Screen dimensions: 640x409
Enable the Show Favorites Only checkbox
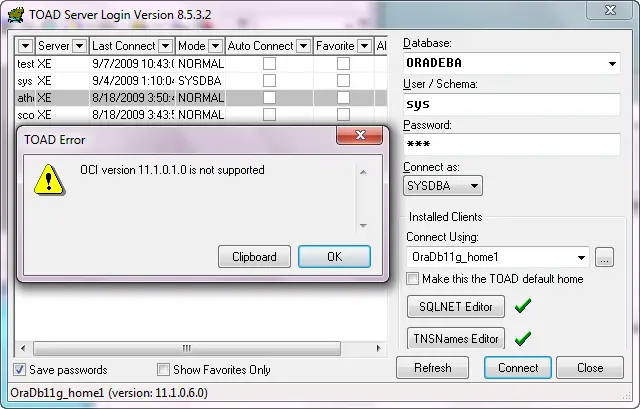[163, 370]
